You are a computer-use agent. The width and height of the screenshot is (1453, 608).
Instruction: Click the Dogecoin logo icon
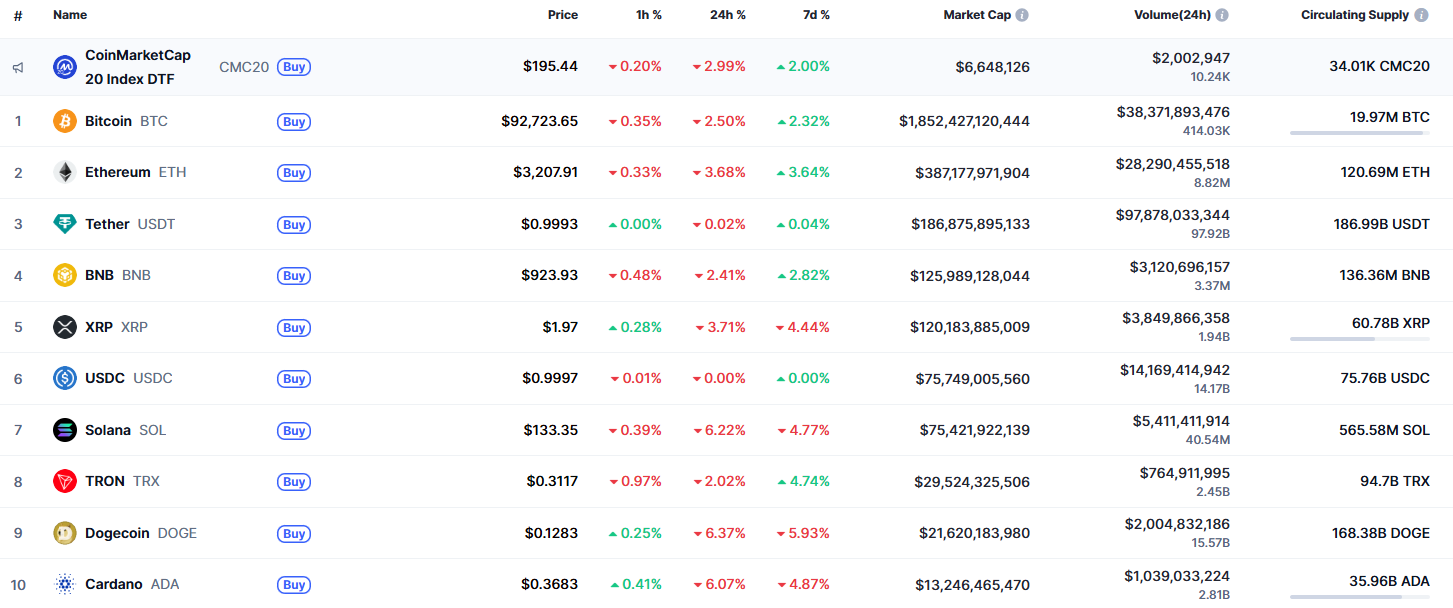click(65, 533)
